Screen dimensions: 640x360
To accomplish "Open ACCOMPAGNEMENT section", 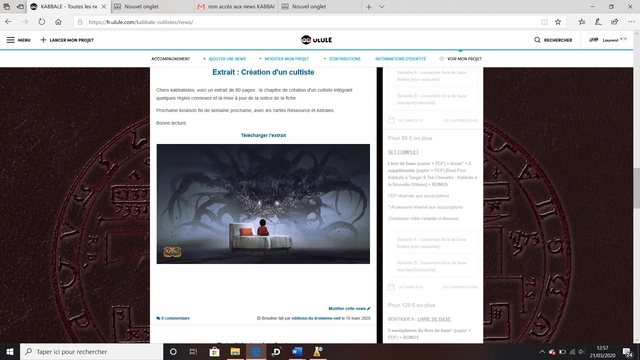I will pyautogui.click(x=171, y=59).
